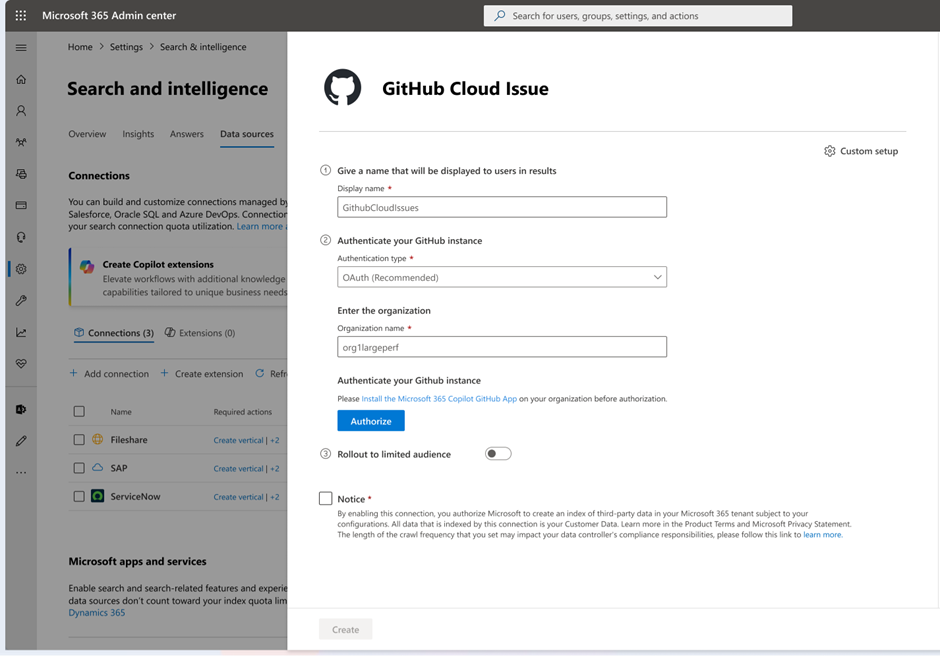Open the Extensions (0) tab
The image size is (940, 657).
click(200, 333)
